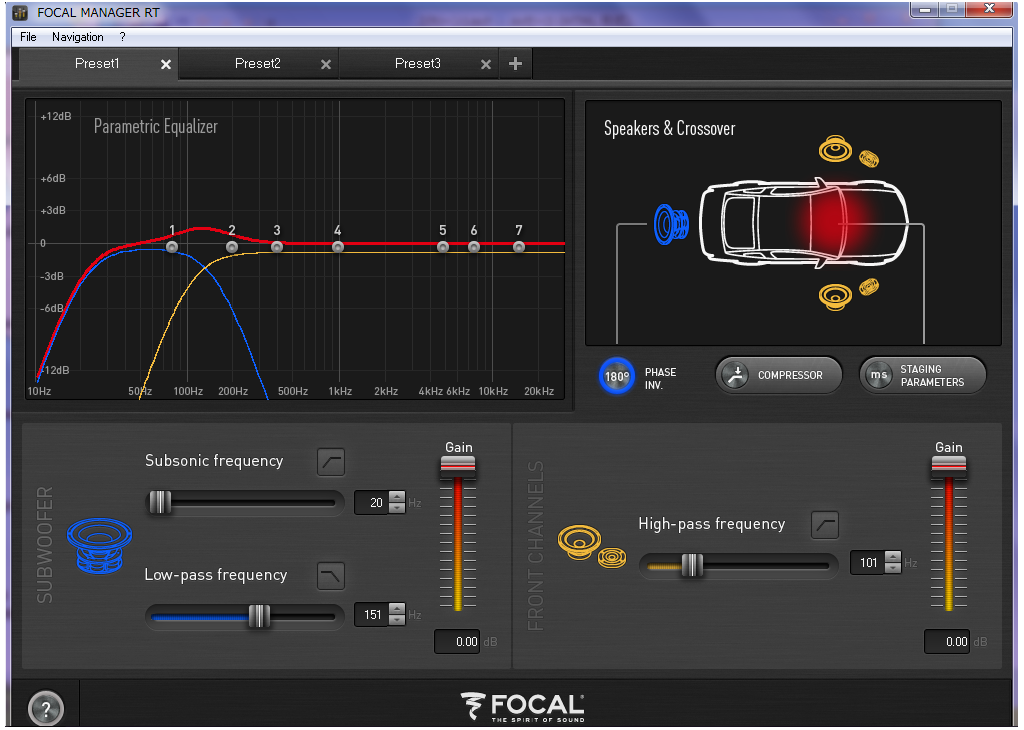Switch to the Preset3 tab
Image resolution: width=1024 pixels, height=730 pixels.
417,63
